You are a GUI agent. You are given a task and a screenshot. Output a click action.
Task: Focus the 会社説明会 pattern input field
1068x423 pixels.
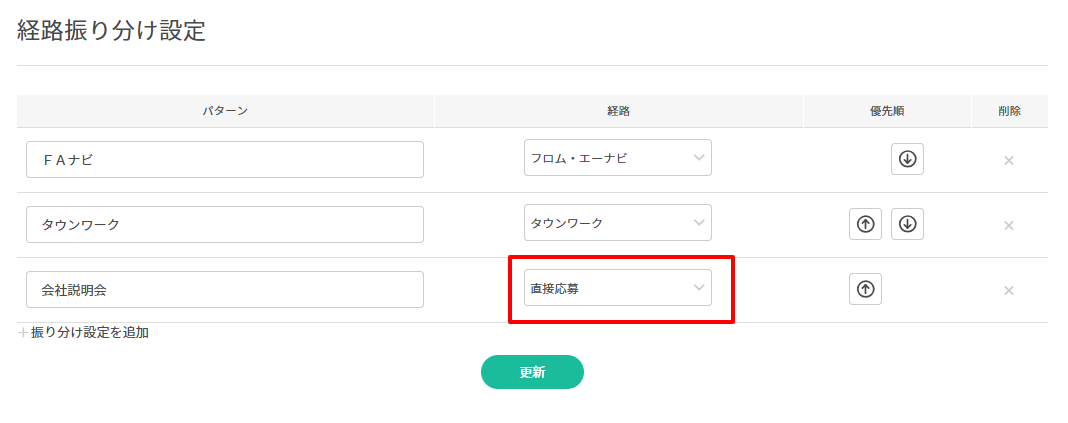pos(225,289)
